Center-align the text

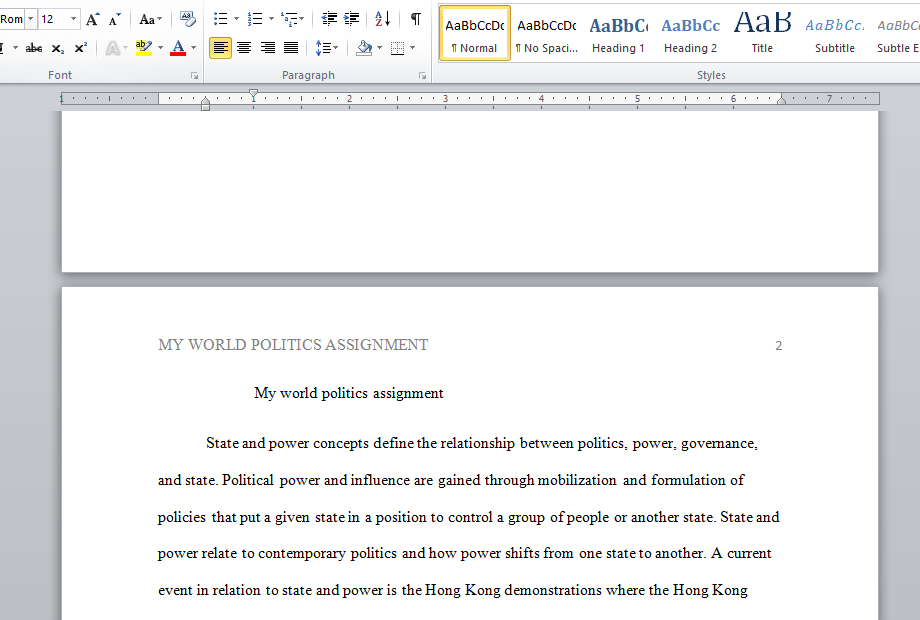coord(244,48)
